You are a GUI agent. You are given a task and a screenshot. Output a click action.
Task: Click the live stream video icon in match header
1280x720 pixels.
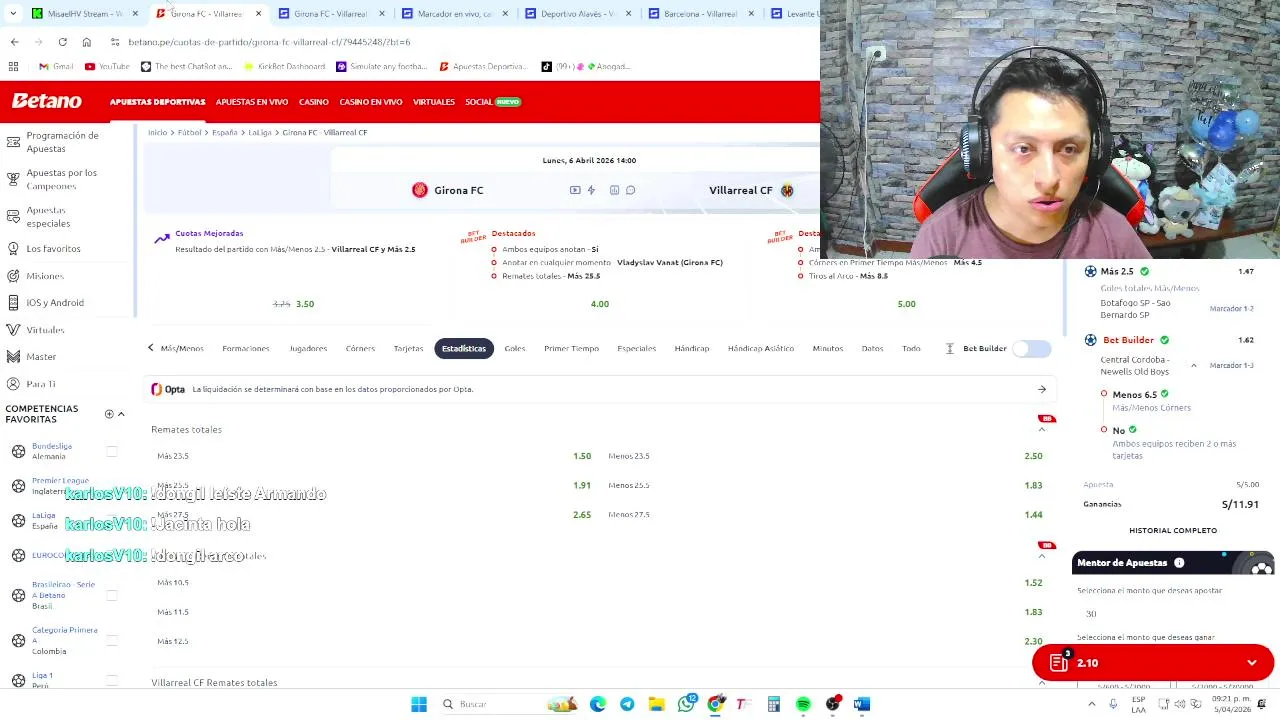point(575,190)
